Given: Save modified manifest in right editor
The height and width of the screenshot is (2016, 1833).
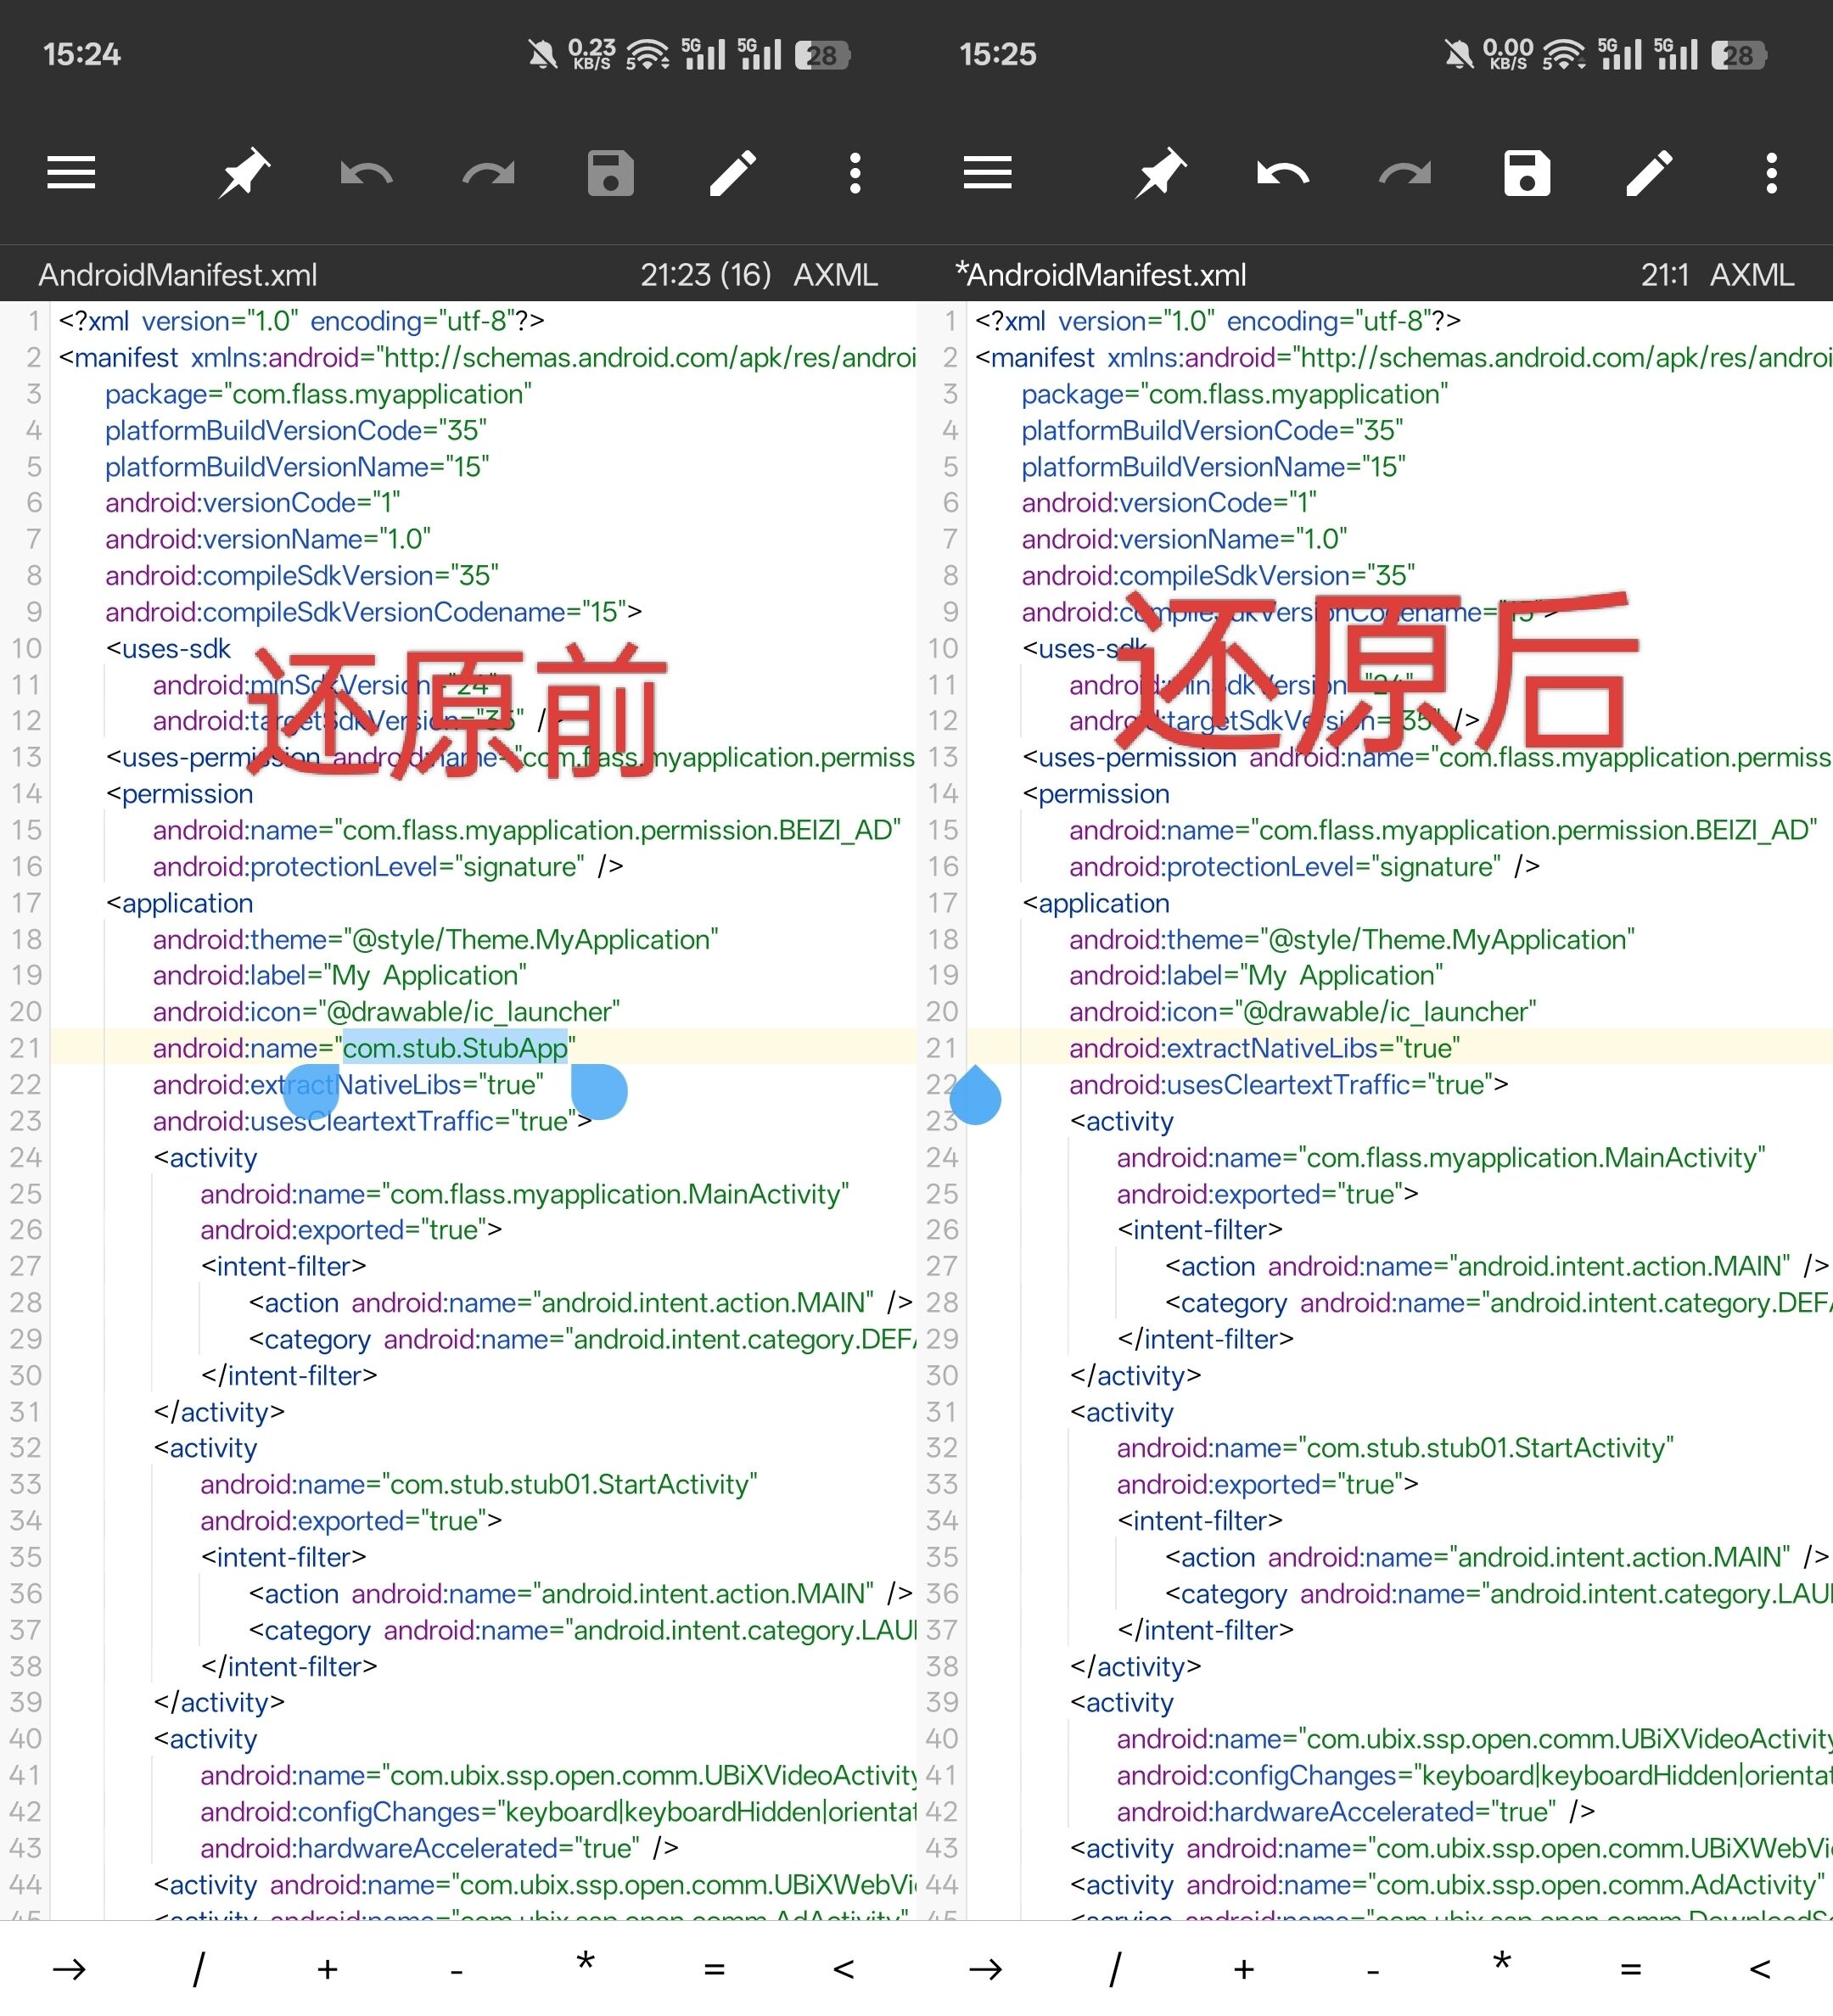Looking at the screenshot, I should coord(1528,173).
